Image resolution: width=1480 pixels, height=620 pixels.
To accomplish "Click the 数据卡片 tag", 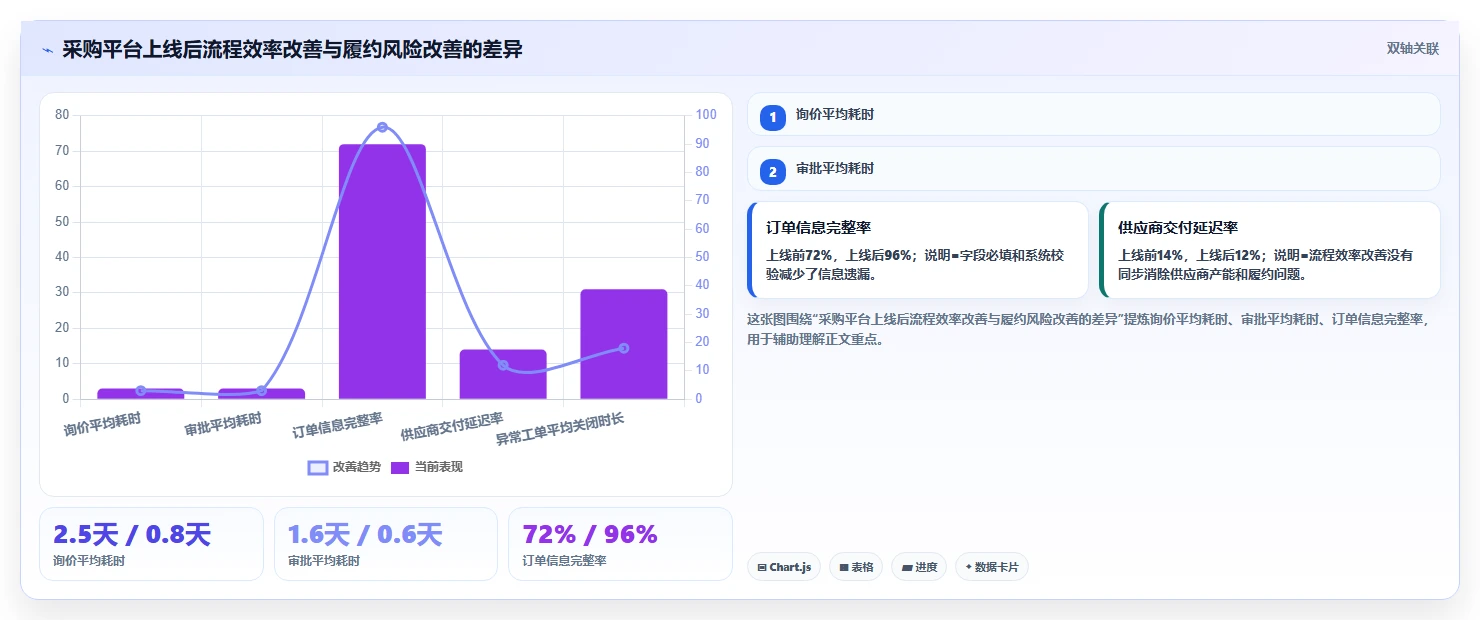I will click(x=991, y=567).
